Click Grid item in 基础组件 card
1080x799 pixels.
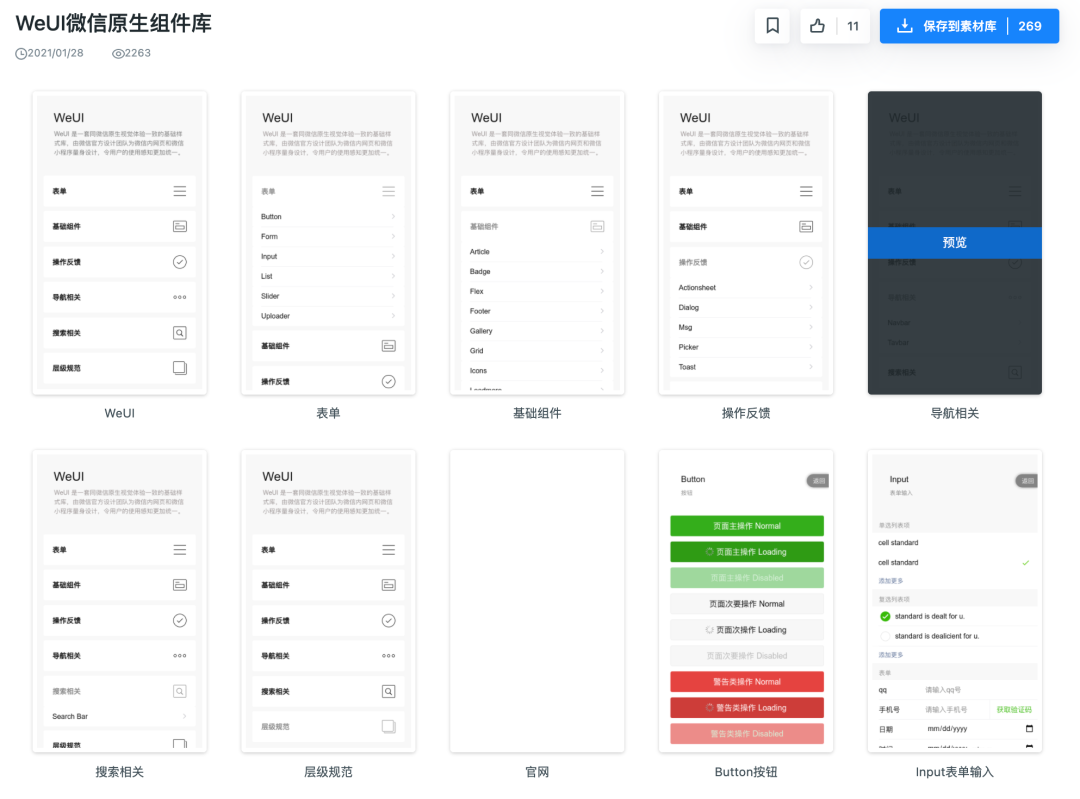point(537,351)
